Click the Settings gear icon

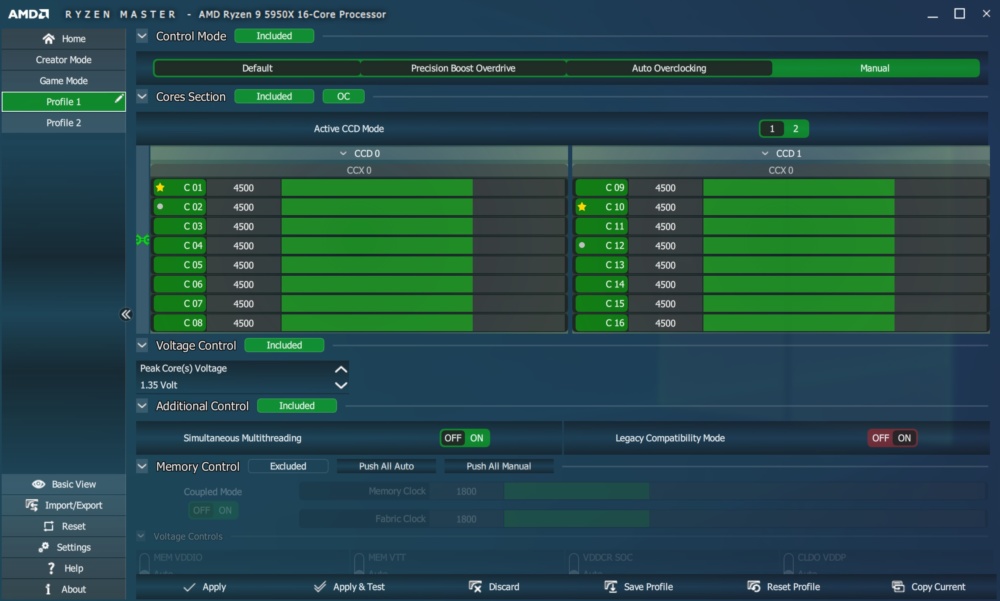click(43, 547)
